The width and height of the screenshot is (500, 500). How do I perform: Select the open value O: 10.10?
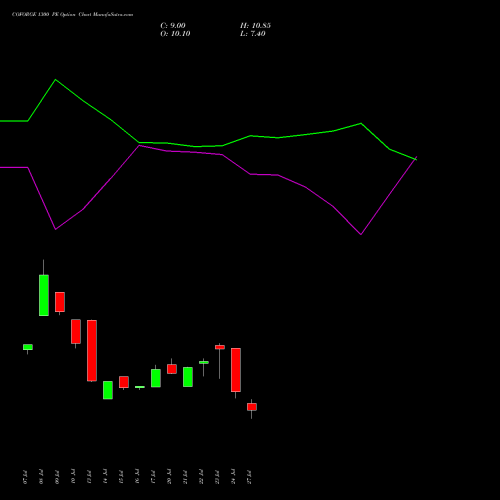click(x=175, y=34)
